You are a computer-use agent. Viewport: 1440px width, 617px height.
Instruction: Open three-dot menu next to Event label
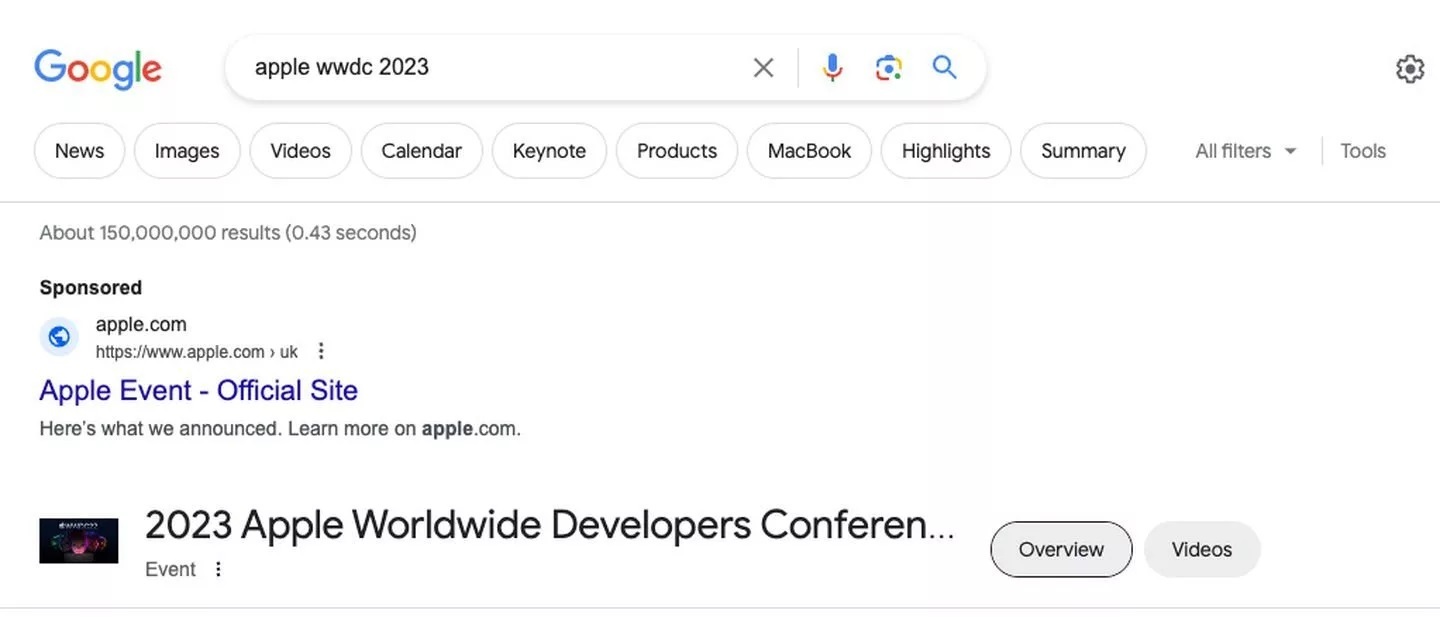pos(218,569)
